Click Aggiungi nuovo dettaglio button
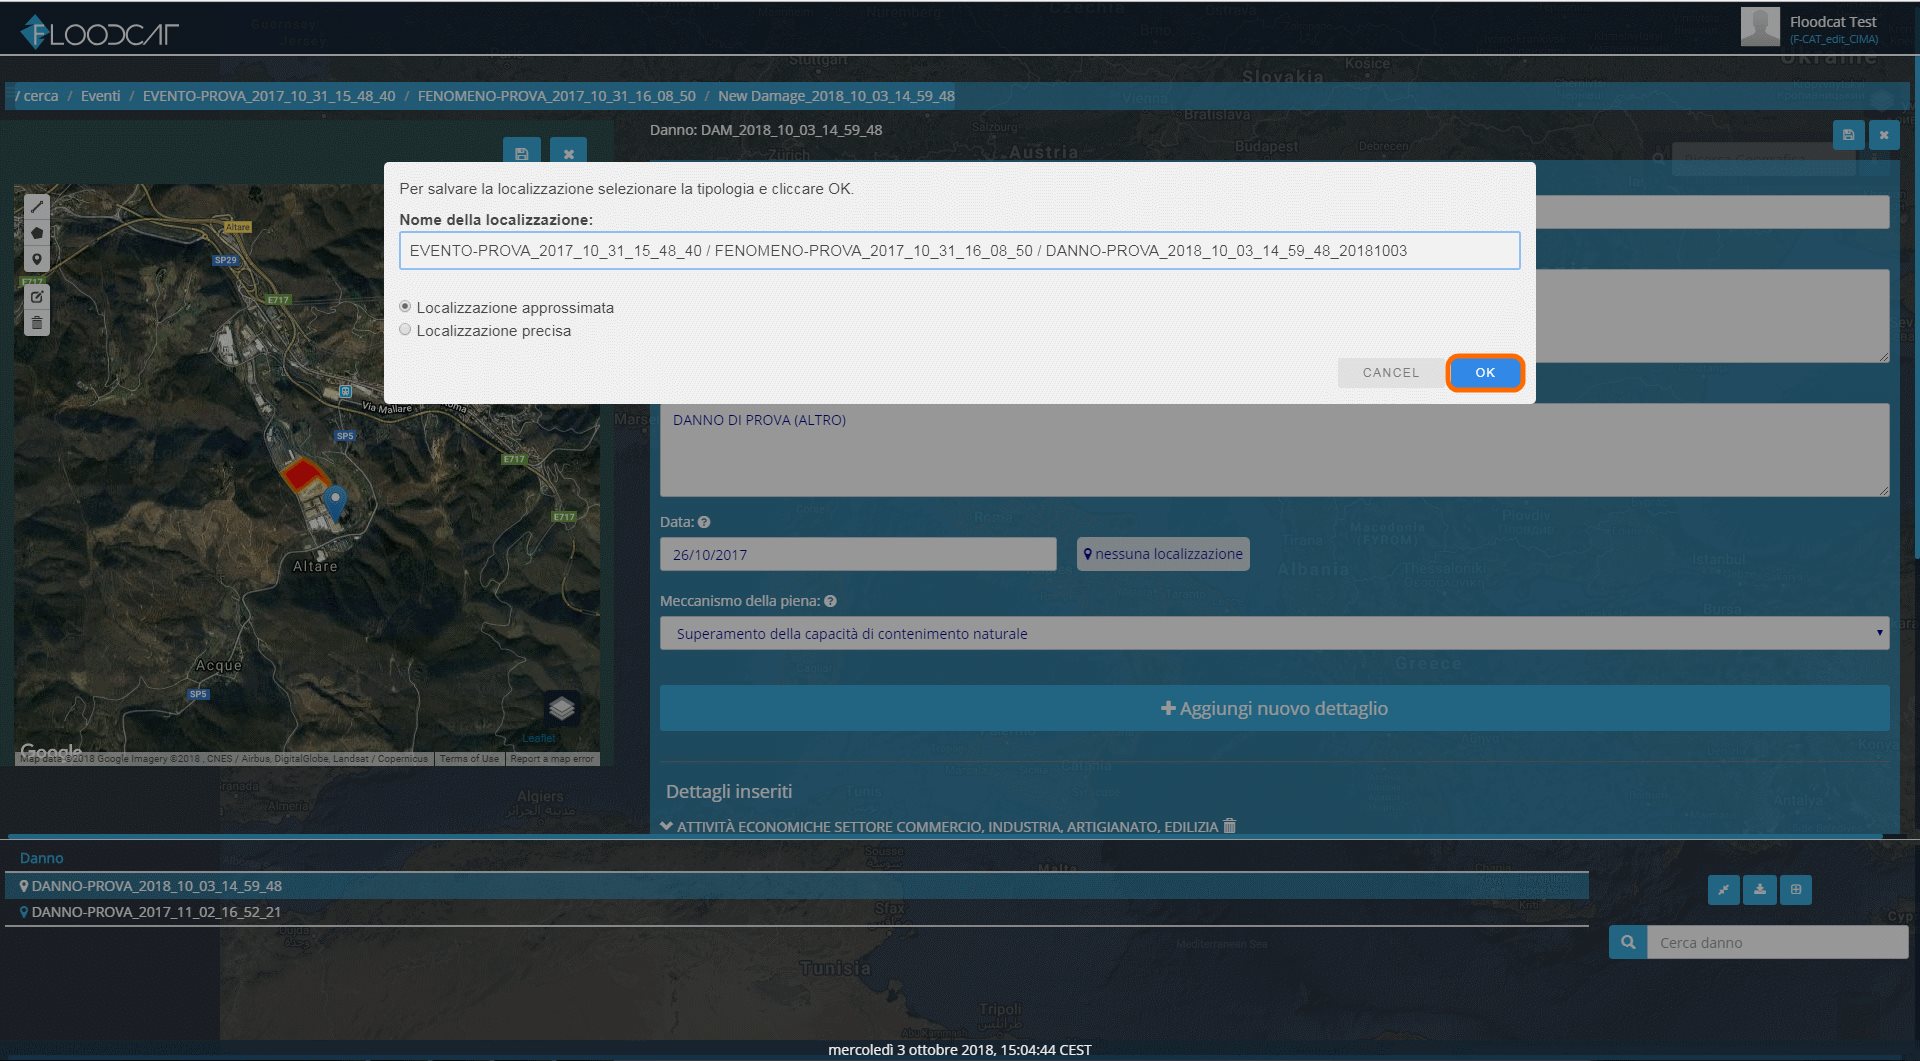 (x=1274, y=708)
